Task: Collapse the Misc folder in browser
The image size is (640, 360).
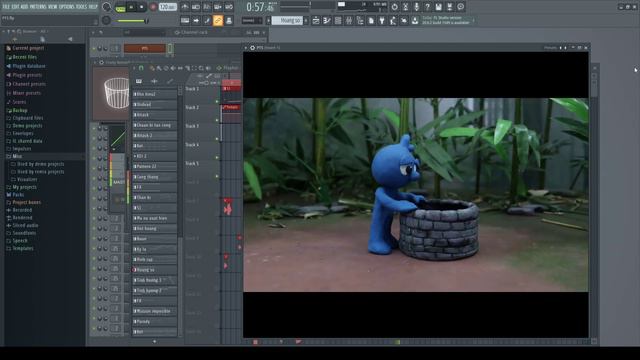Action: tap(17, 156)
